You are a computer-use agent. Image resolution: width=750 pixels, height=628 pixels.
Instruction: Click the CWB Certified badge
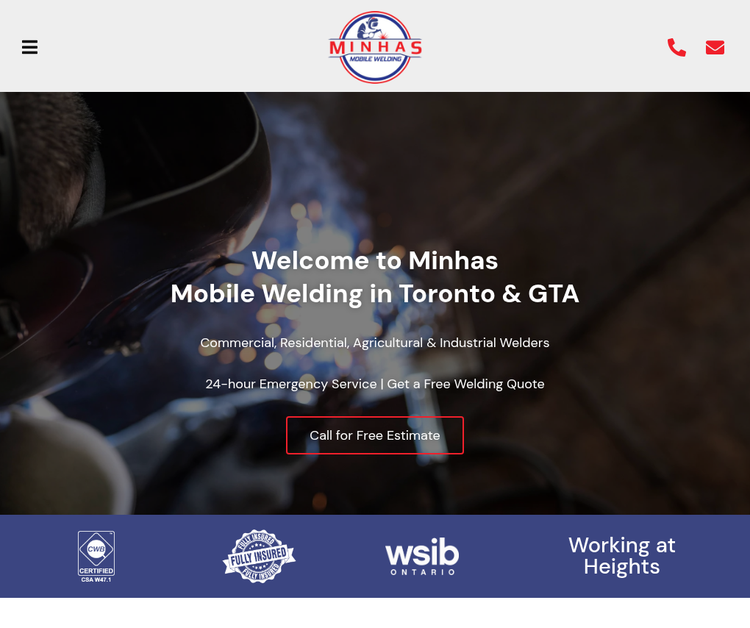click(x=96, y=556)
